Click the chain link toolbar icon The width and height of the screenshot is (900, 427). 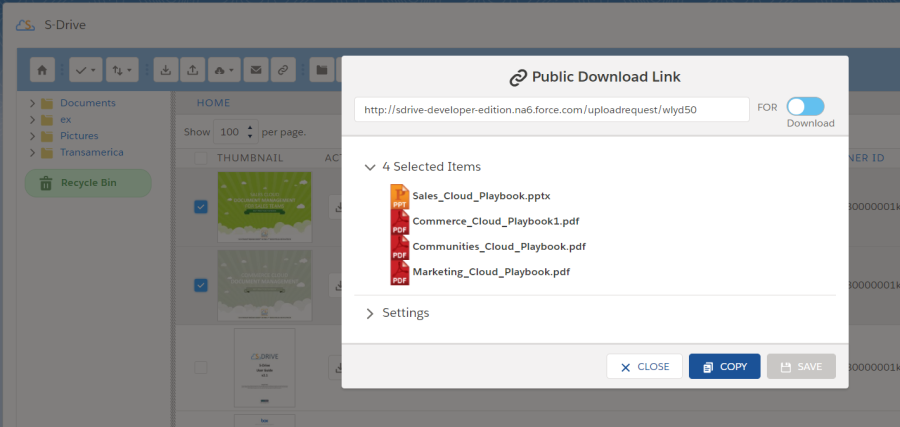coord(284,70)
